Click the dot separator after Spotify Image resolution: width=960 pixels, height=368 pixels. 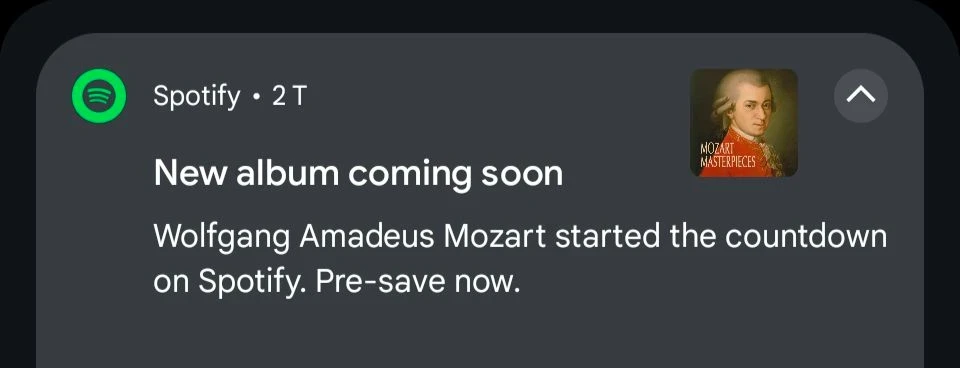(x=256, y=97)
